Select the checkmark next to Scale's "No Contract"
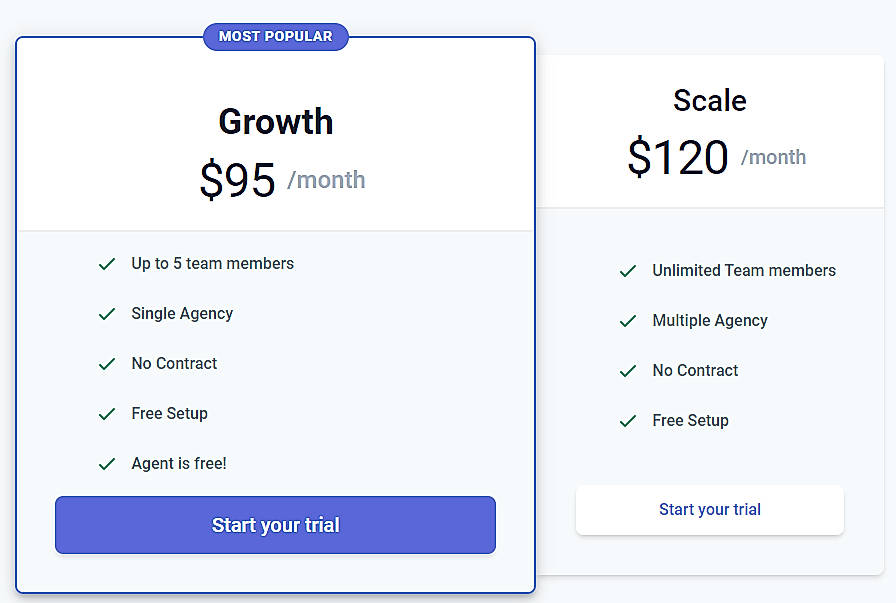The image size is (896, 603). point(628,371)
